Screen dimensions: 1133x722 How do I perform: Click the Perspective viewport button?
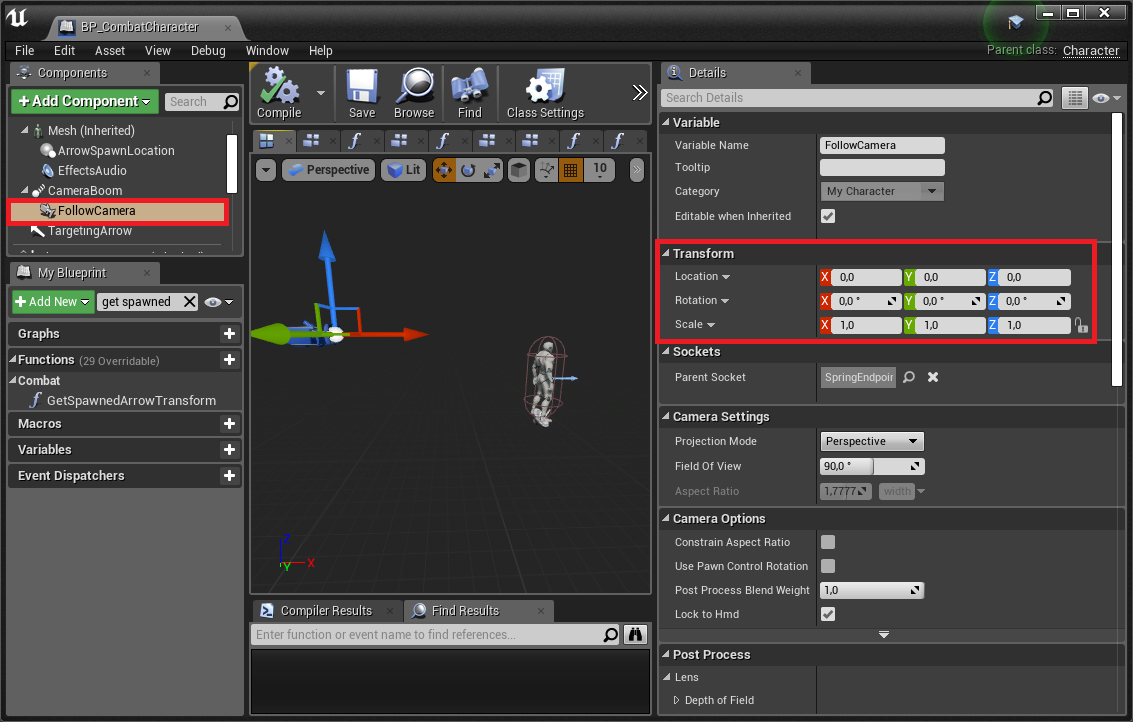(x=328, y=170)
